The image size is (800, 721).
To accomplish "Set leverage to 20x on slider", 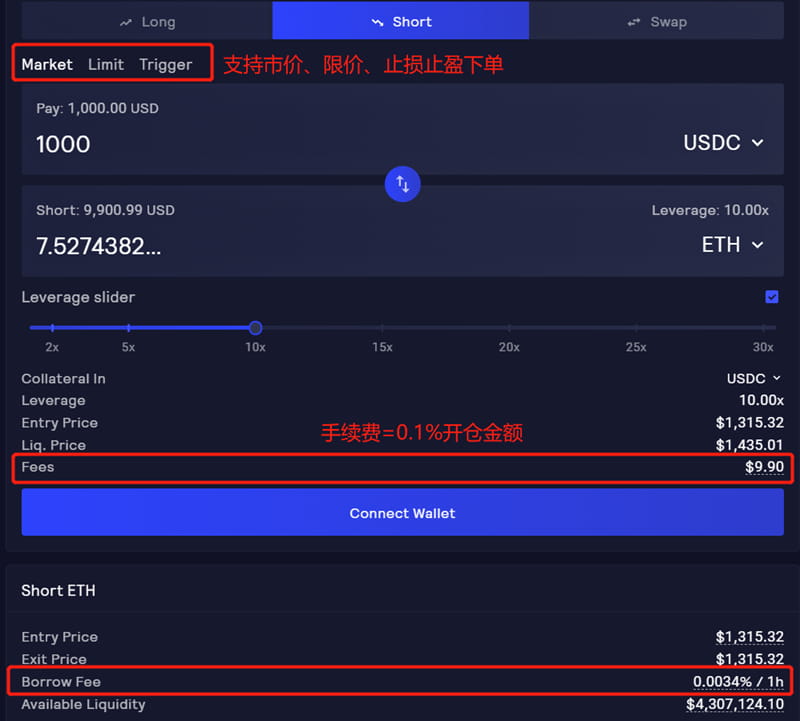I will (x=509, y=328).
